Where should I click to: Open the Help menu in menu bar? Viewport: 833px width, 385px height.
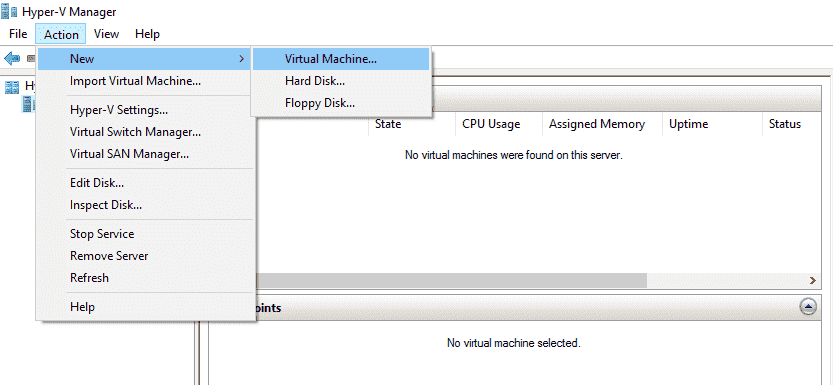tap(147, 34)
